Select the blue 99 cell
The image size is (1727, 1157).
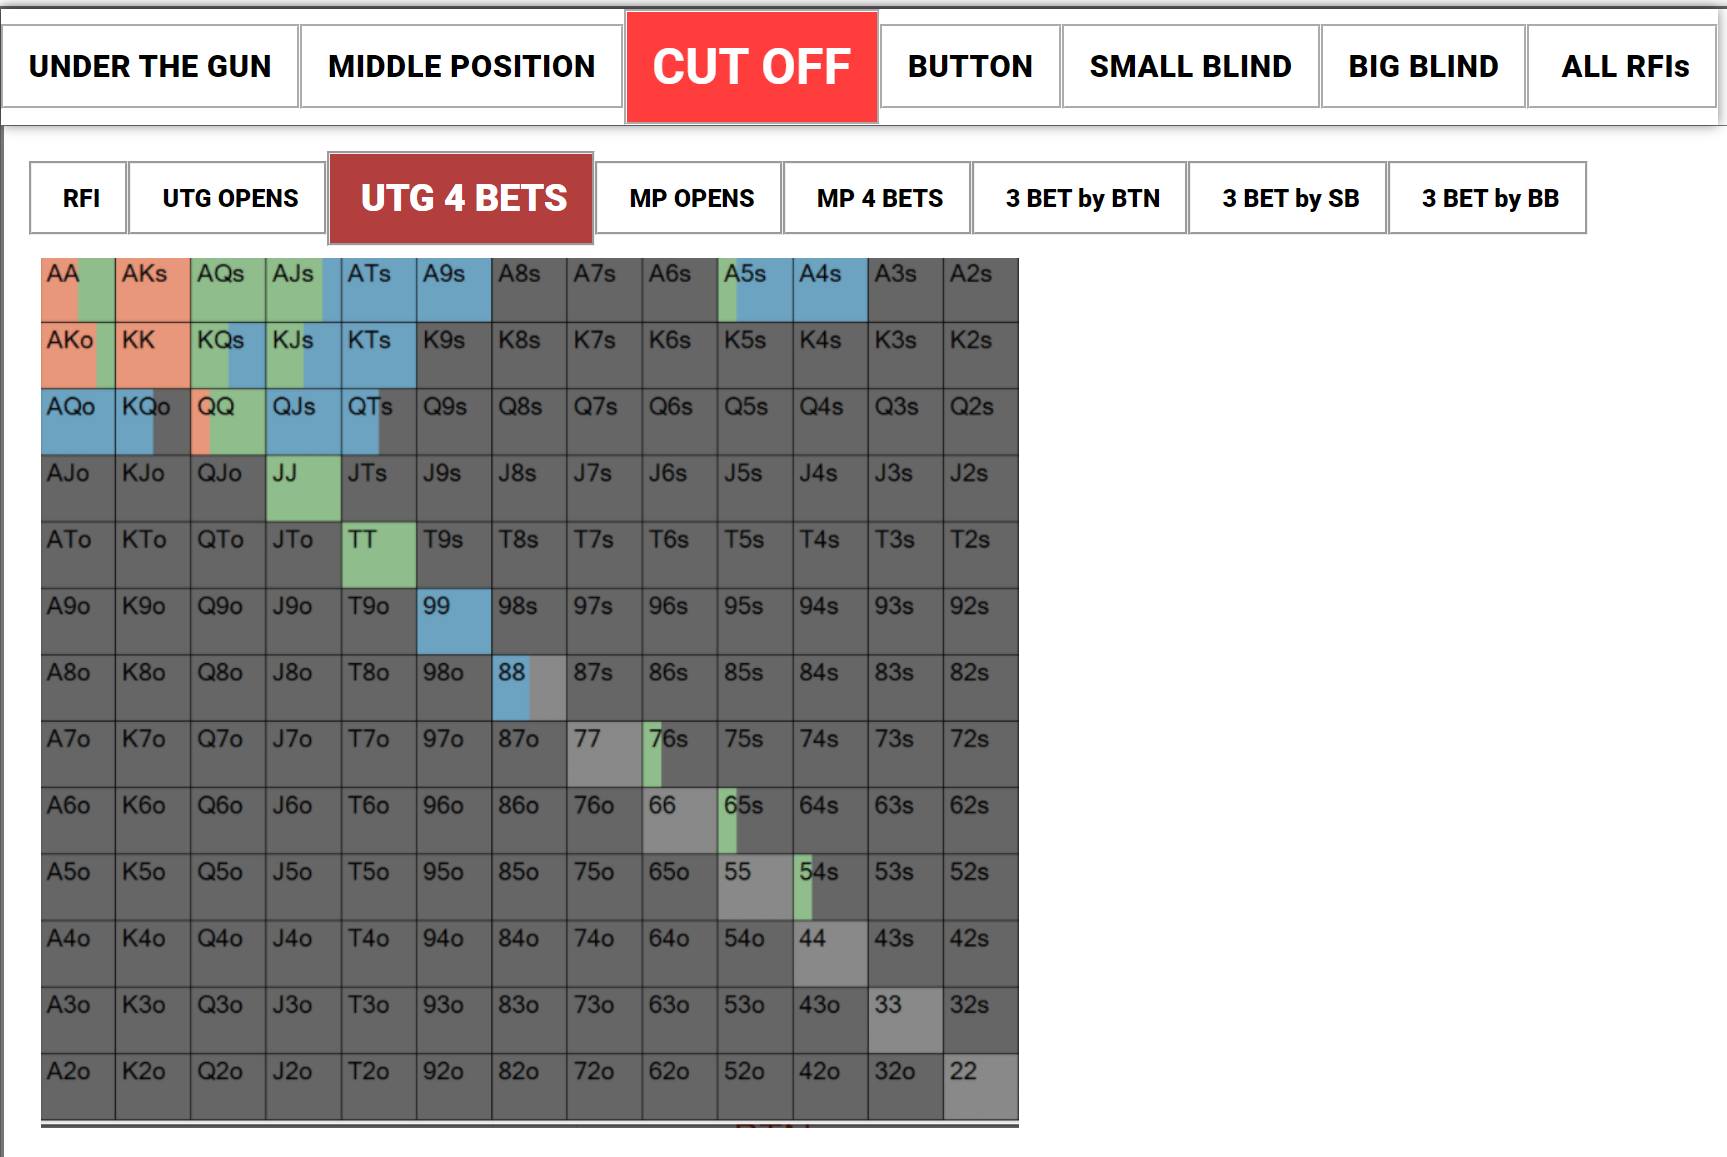(x=454, y=622)
